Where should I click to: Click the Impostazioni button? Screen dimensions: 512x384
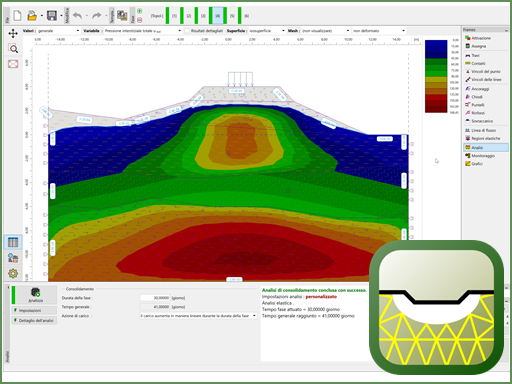pyautogui.click(x=34, y=310)
